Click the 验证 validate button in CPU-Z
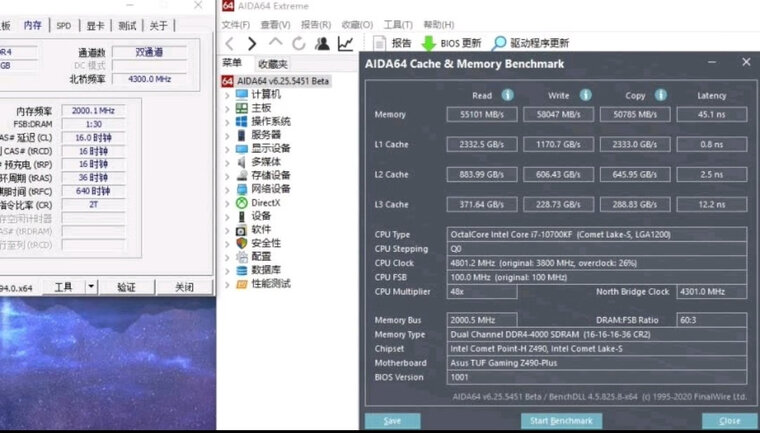Image resolution: width=760 pixels, height=433 pixels. click(x=127, y=287)
